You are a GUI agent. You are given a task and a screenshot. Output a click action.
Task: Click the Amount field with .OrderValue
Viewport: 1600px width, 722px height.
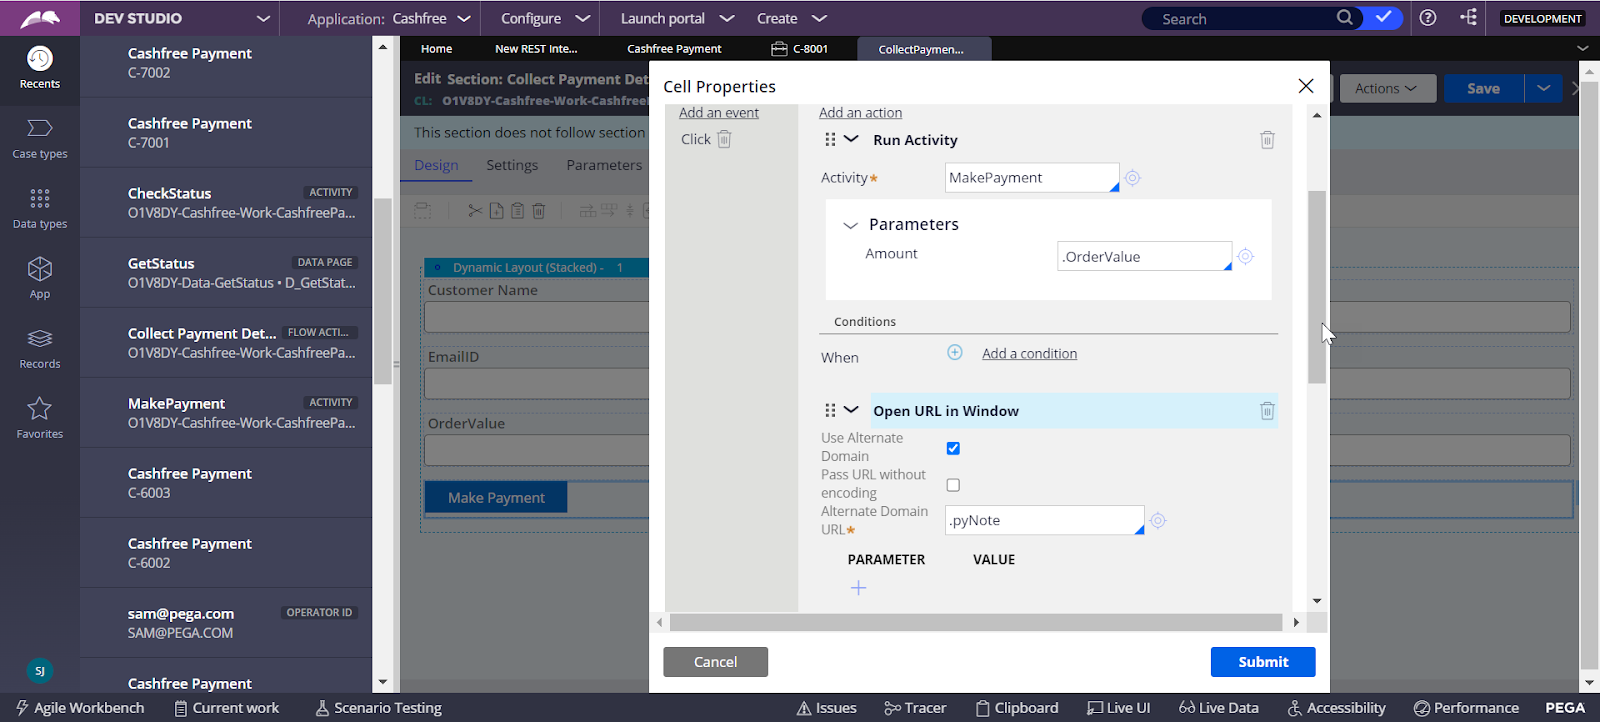coord(1145,257)
